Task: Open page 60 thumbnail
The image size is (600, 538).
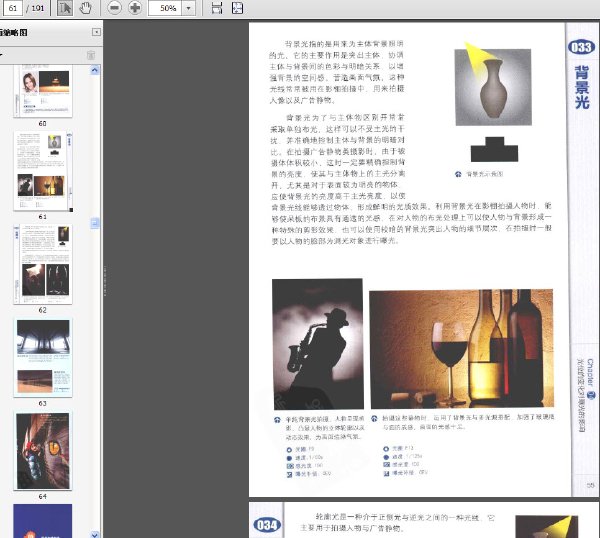Action: pos(43,91)
